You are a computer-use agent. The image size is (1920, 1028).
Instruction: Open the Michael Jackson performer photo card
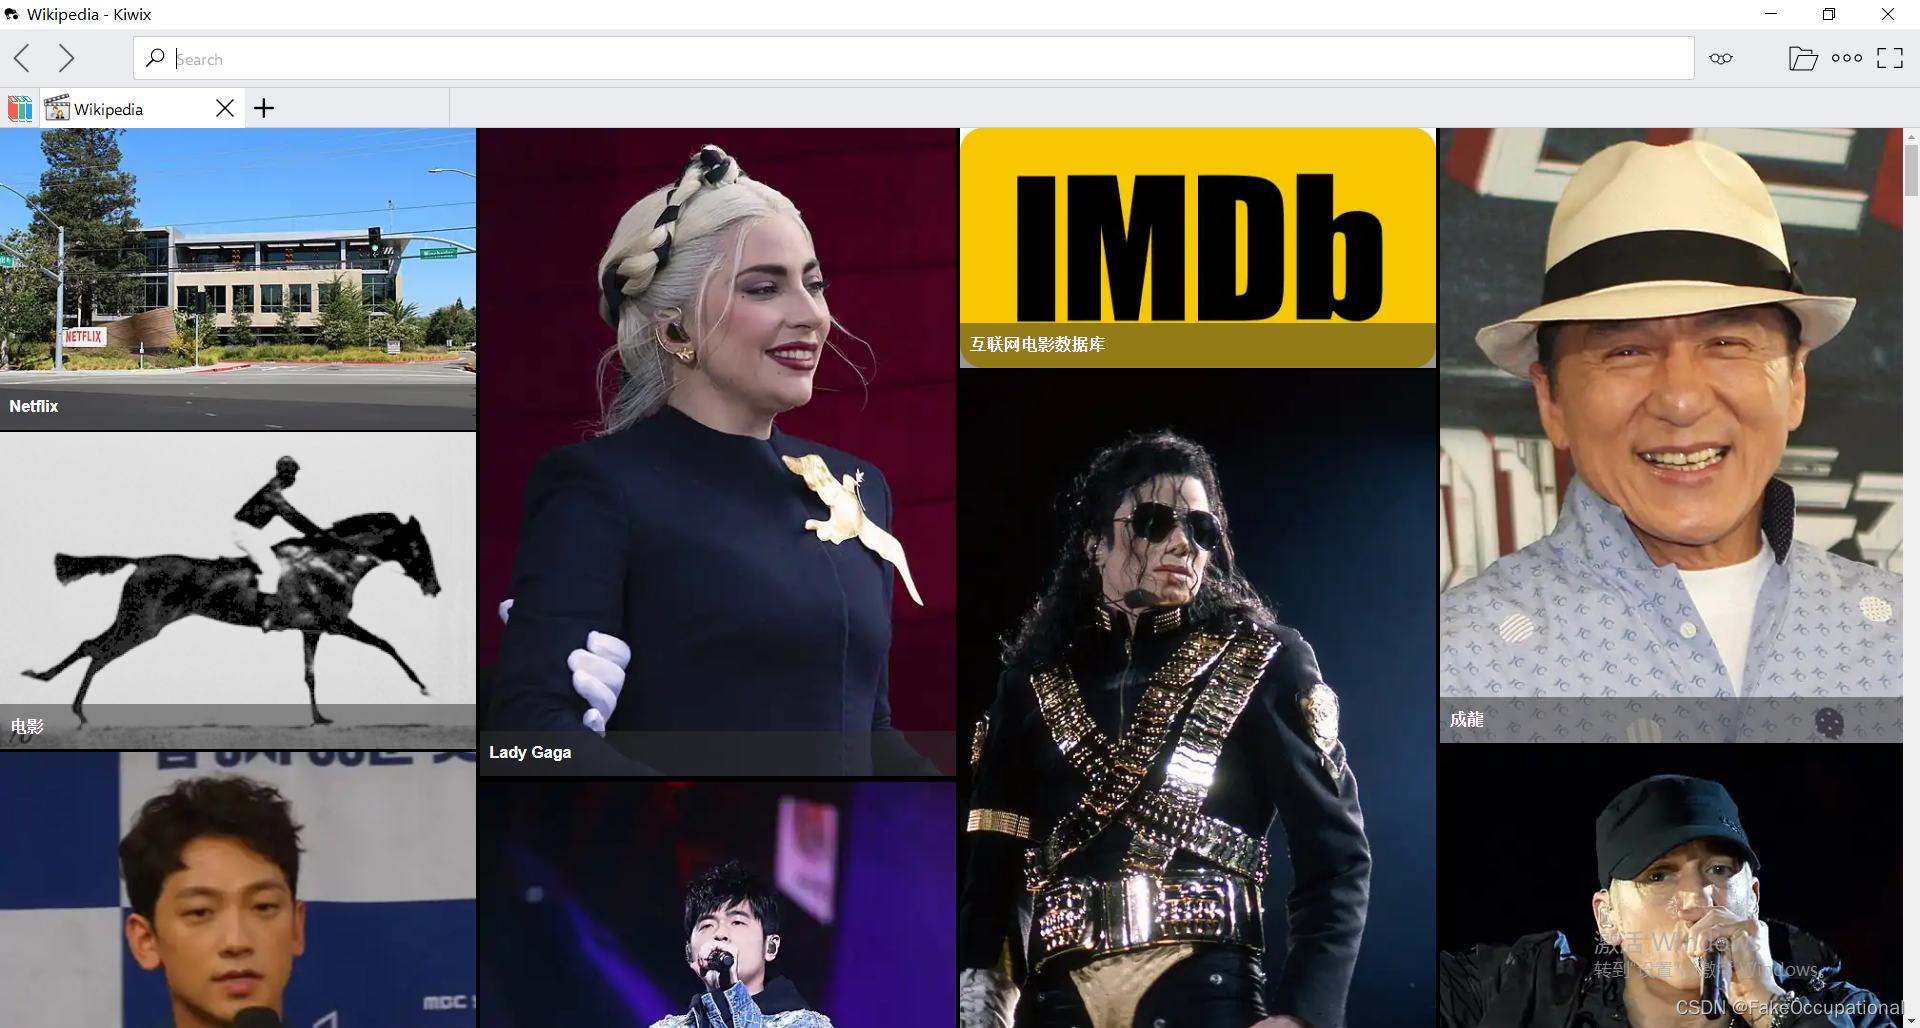point(1198,700)
